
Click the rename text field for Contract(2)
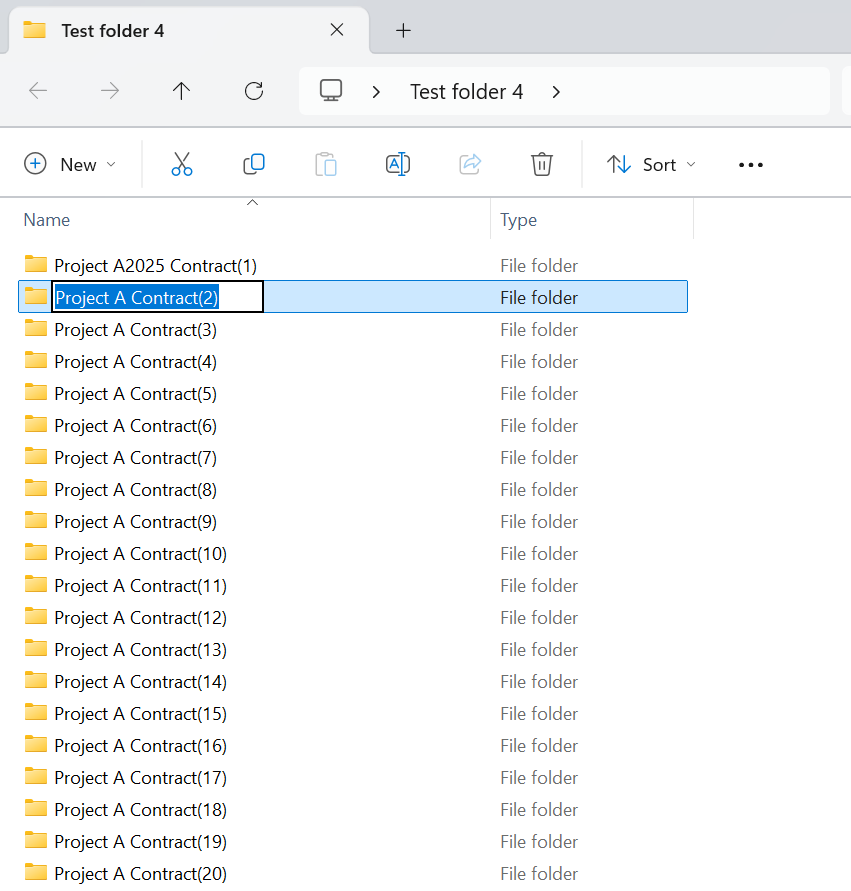158,297
